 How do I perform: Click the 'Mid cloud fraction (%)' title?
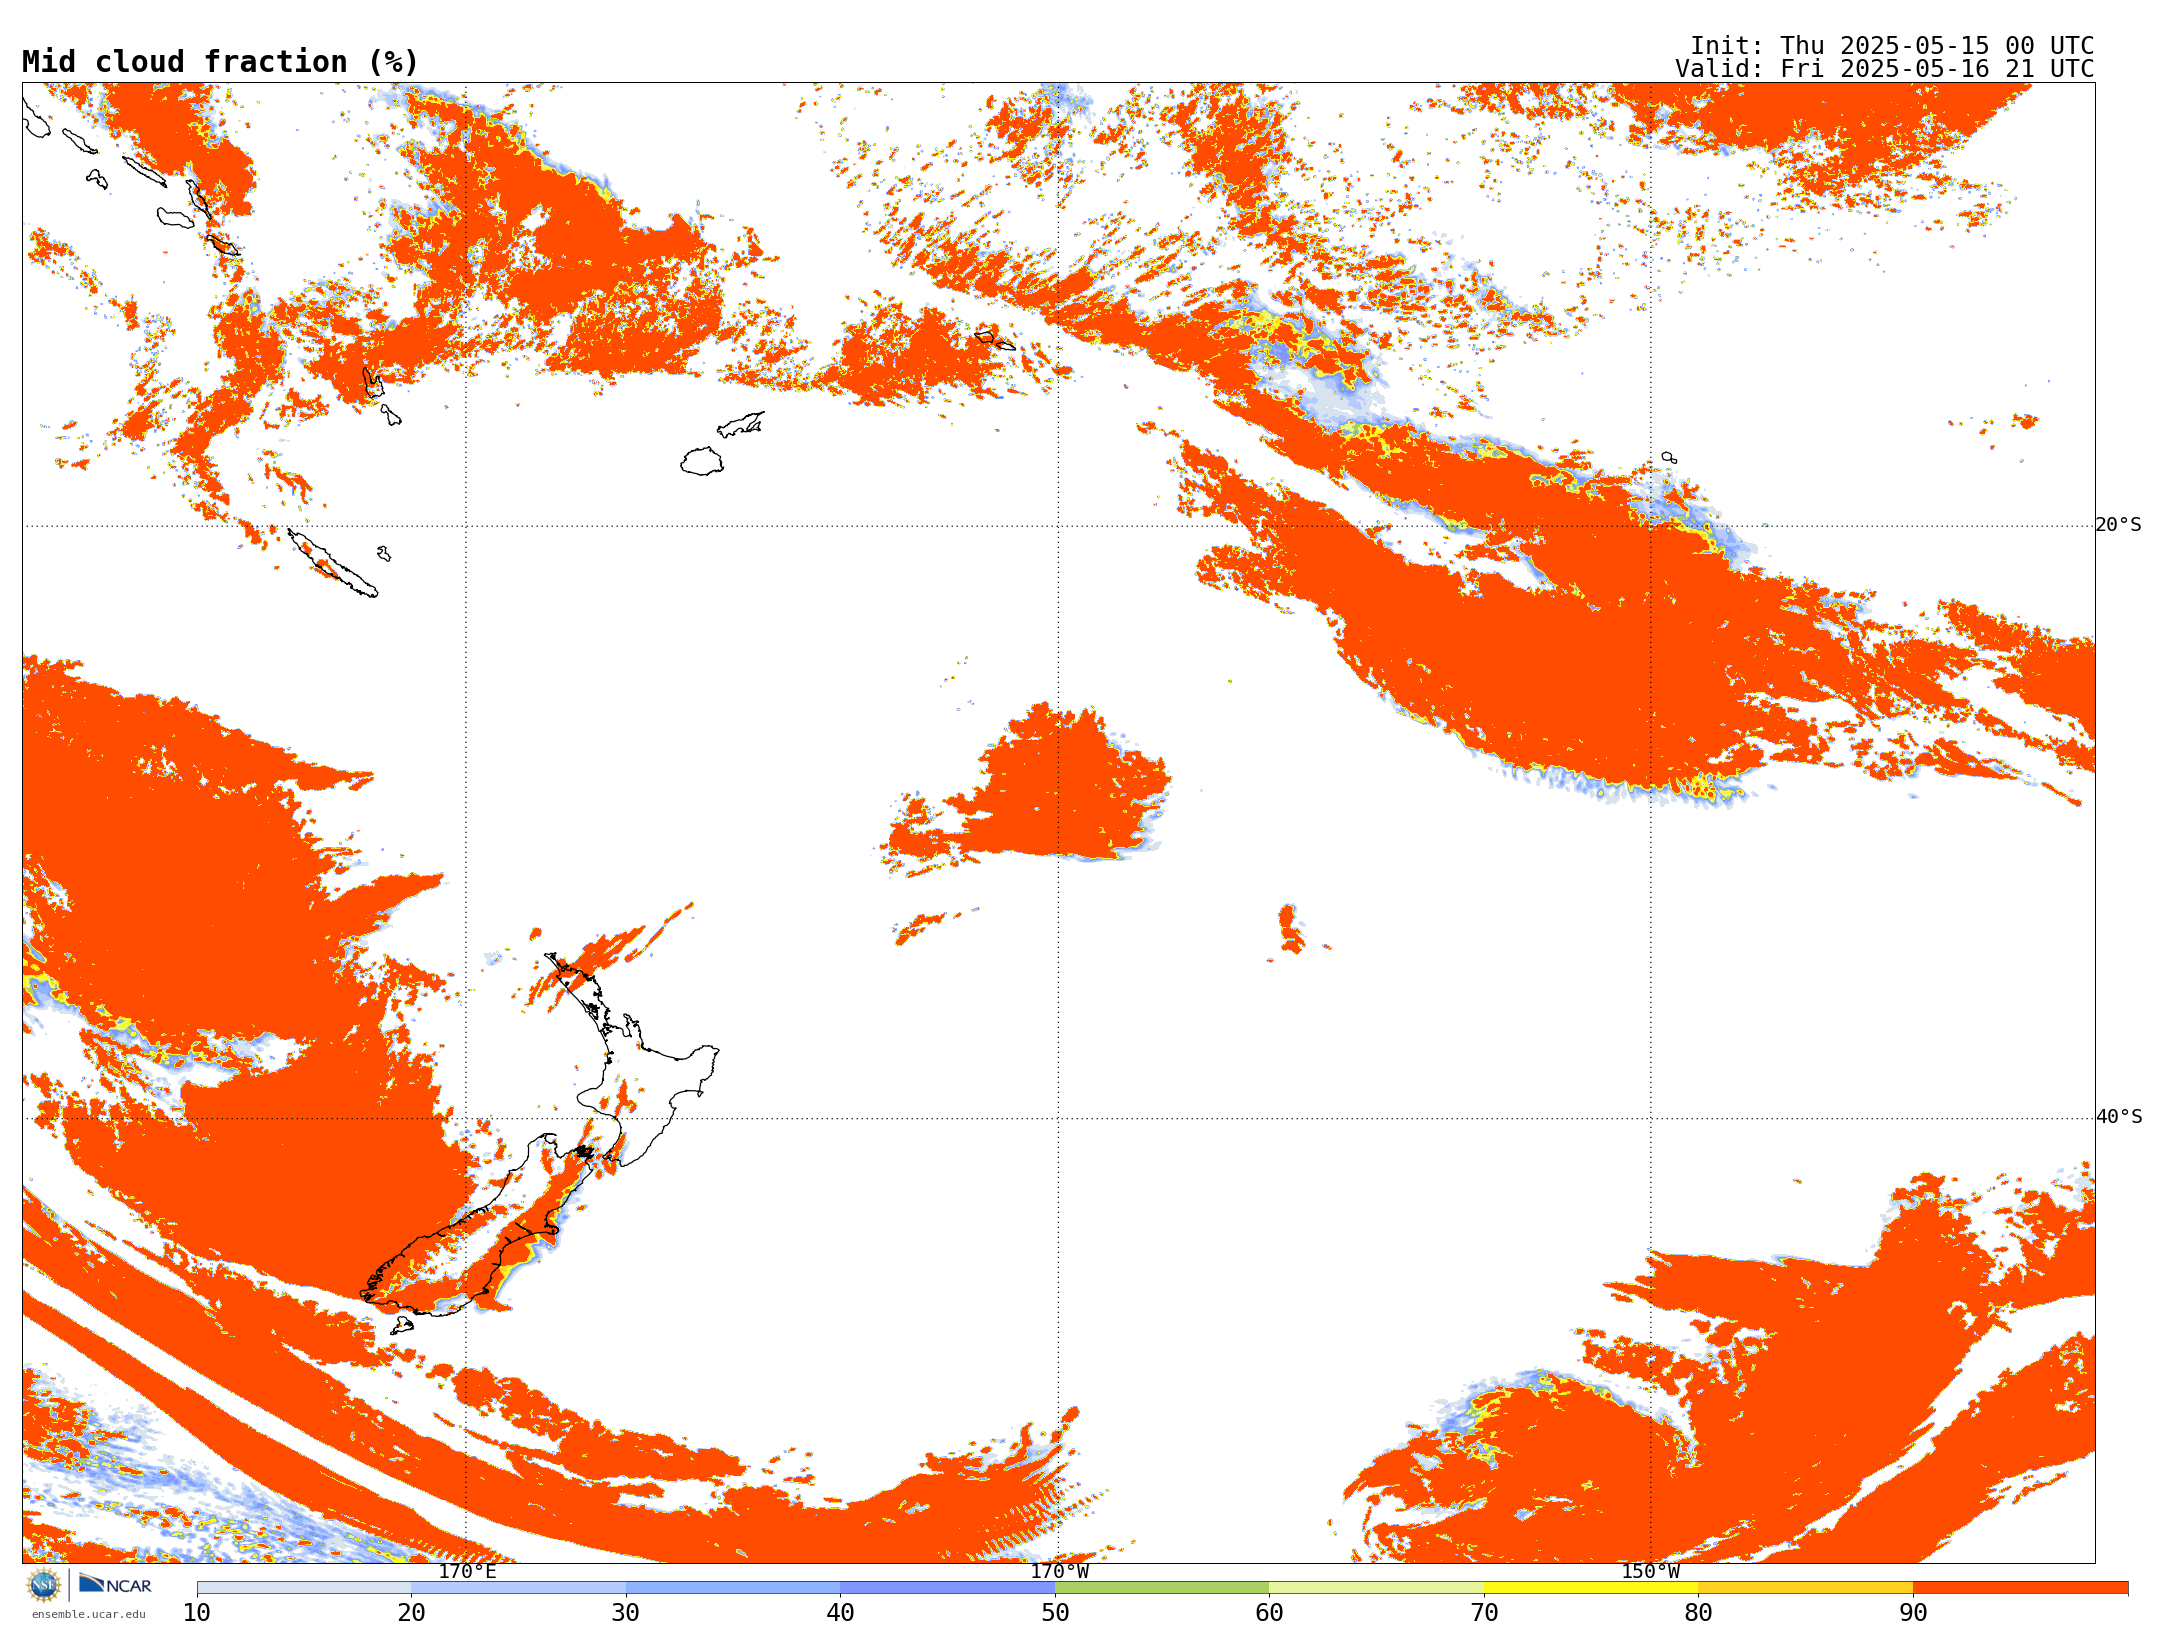(220, 62)
